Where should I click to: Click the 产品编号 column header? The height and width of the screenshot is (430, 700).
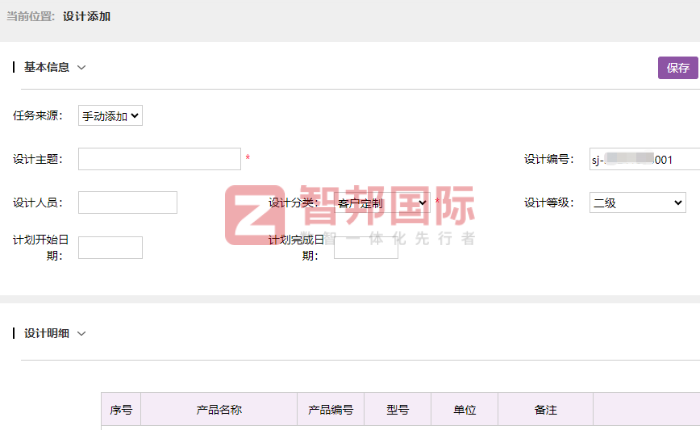point(330,410)
